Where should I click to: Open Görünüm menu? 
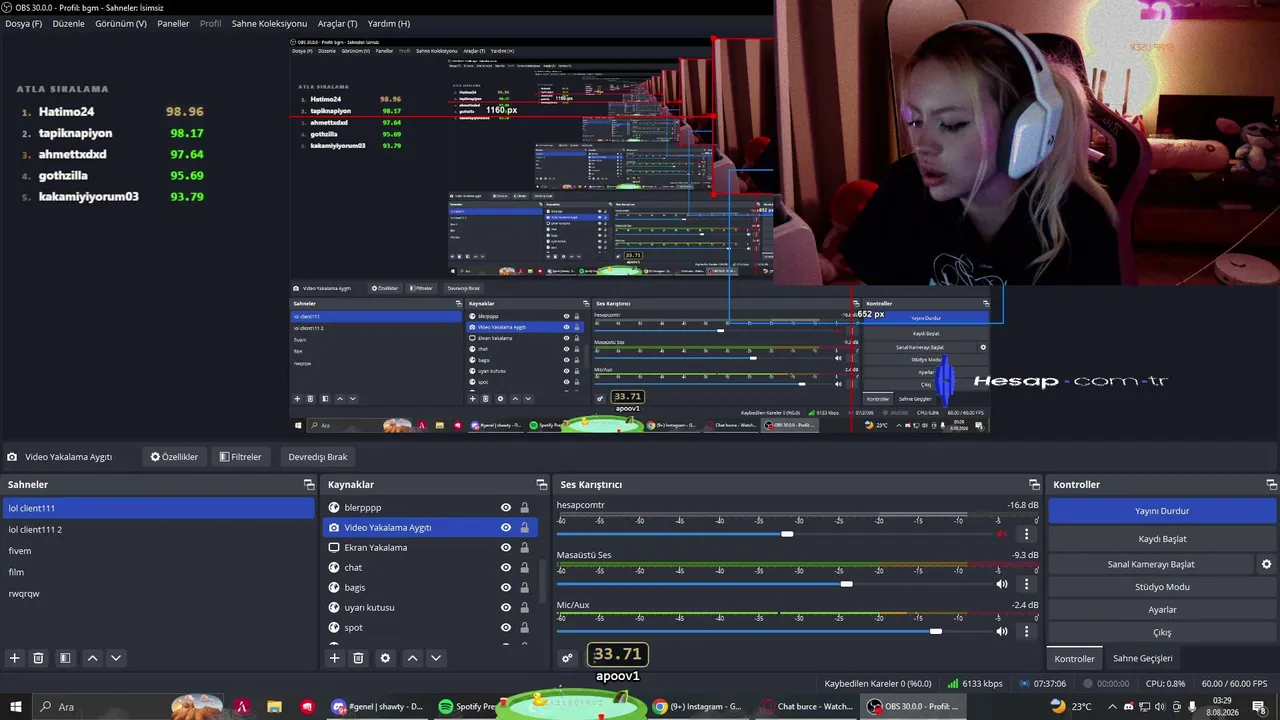coord(121,23)
